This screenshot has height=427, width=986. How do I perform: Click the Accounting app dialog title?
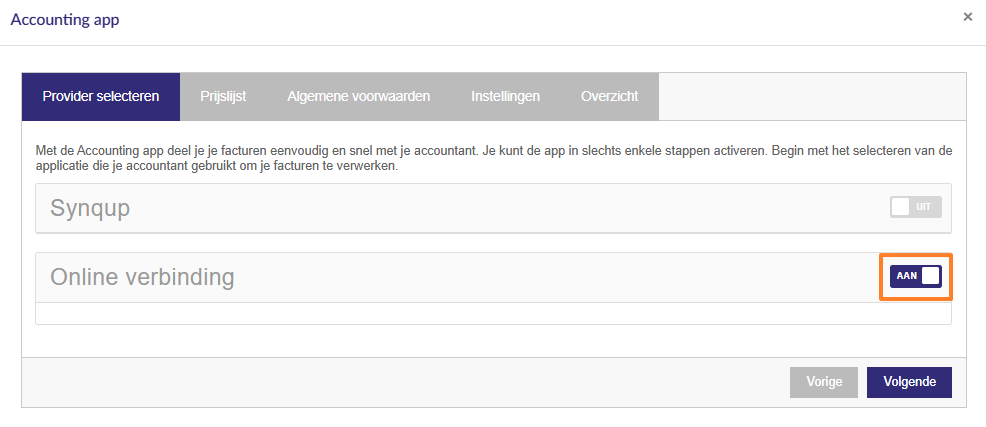coord(65,19)
